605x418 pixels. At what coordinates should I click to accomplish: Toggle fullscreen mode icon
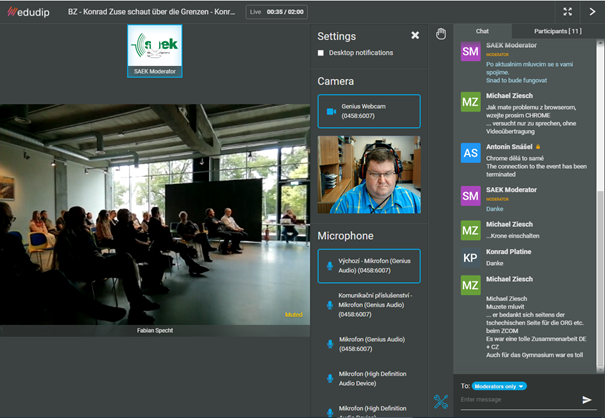568,12
